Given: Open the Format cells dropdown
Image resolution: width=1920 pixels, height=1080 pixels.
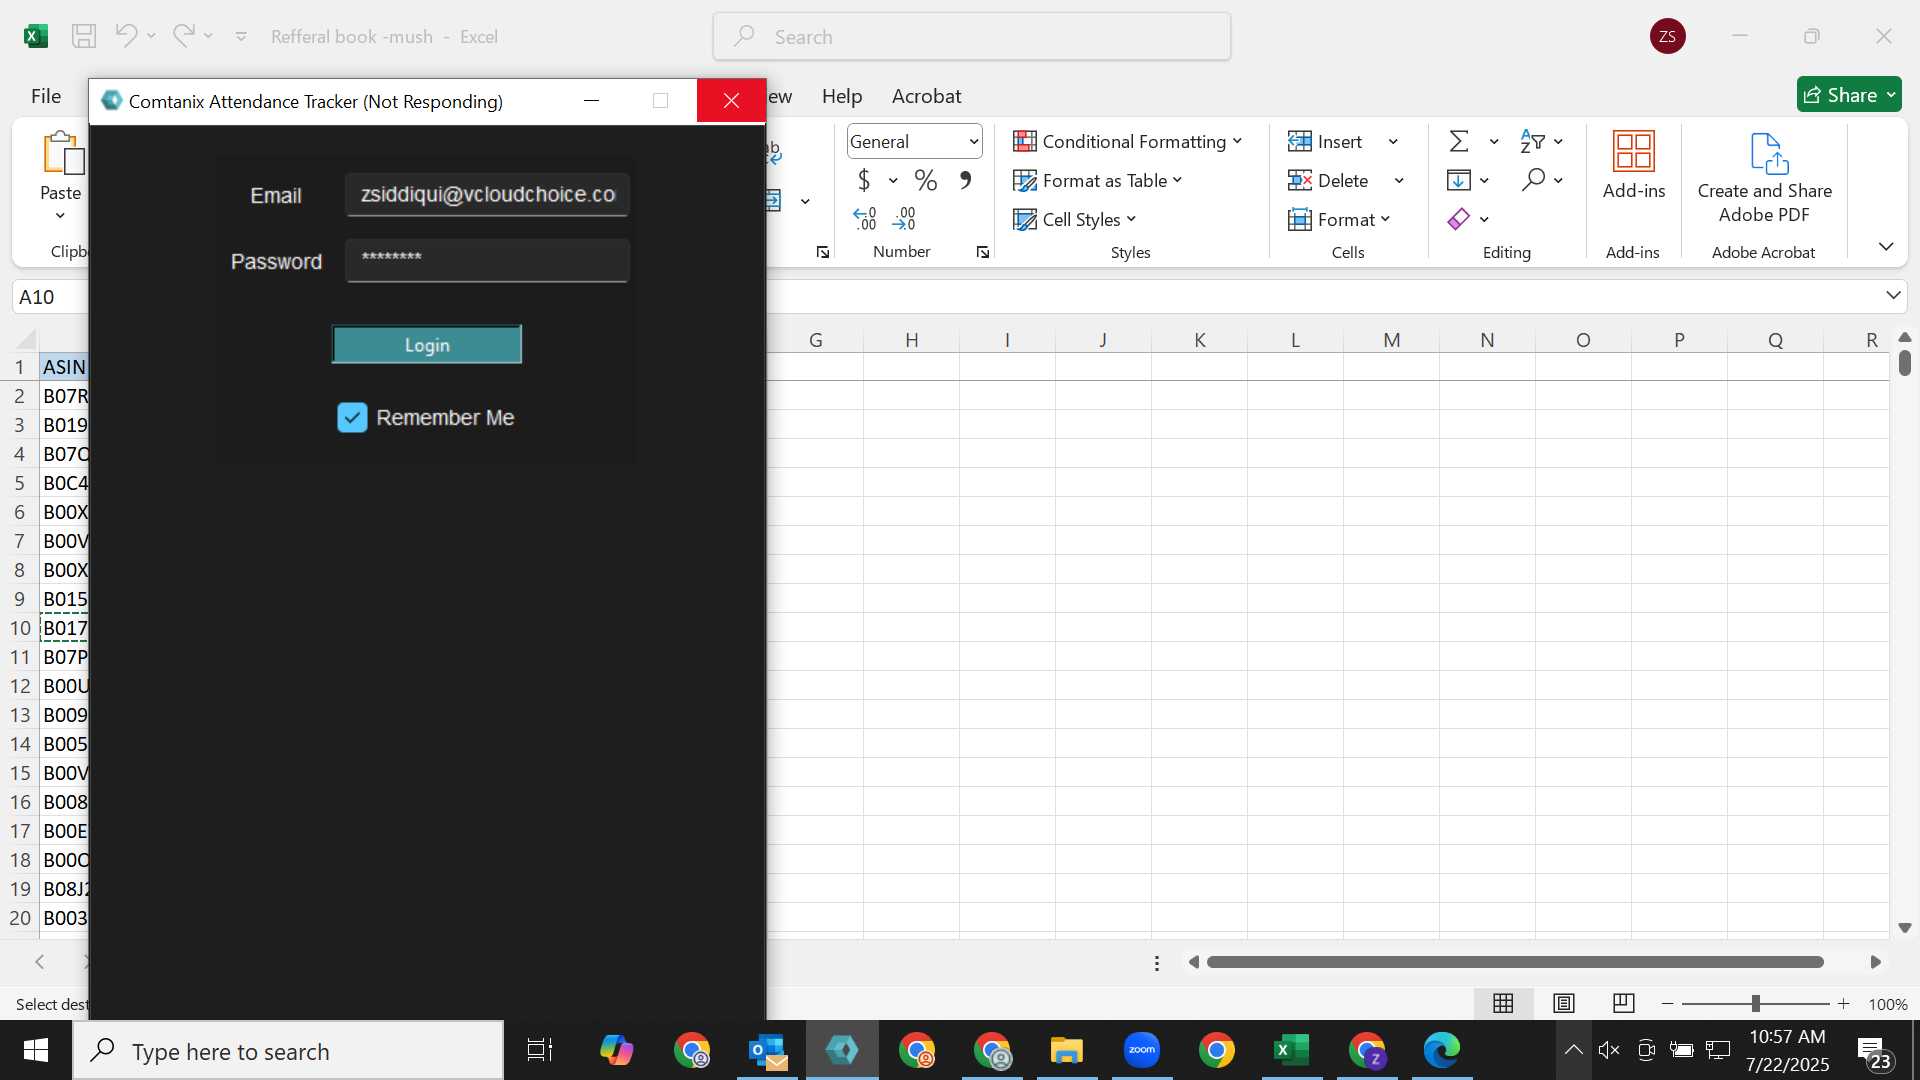Looking at the screenshot, I should tap(1340, 220).
